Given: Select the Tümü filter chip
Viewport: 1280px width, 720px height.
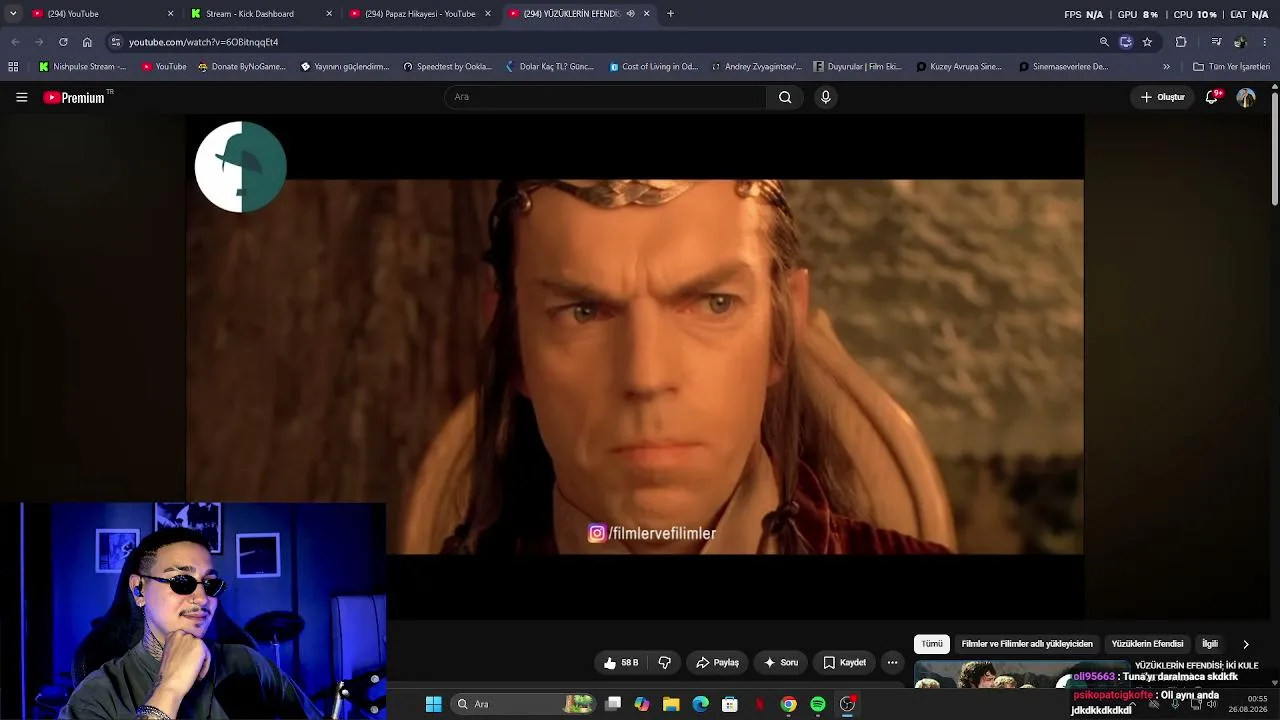Looking at the screenshot, I should tap(932, 644).
